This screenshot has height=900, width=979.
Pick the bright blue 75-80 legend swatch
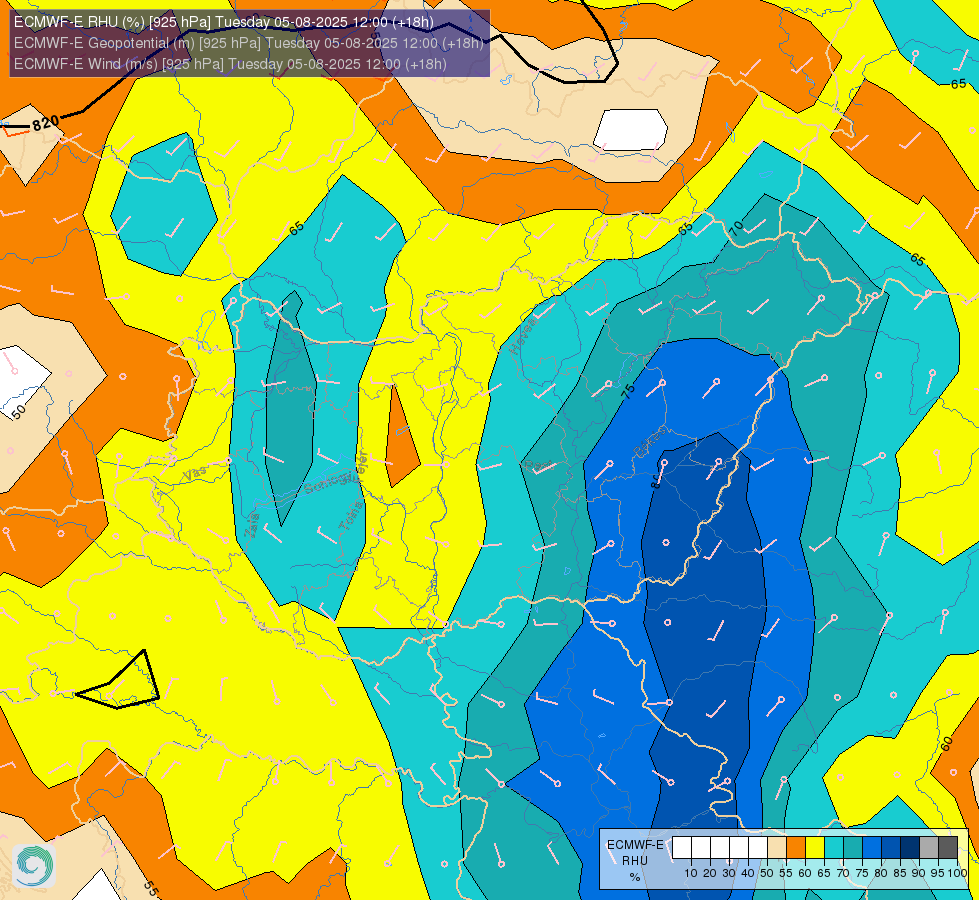(x=872, y=848)
